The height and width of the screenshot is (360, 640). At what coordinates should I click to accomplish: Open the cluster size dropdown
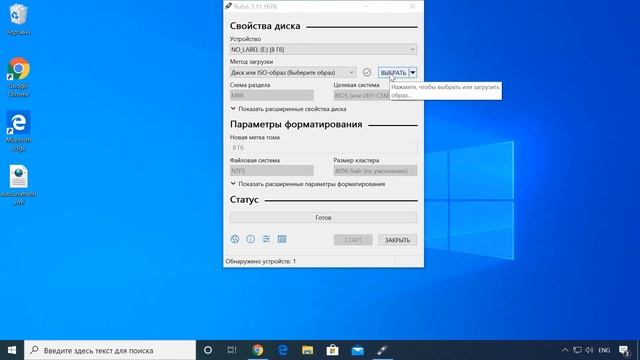(375, 171)
